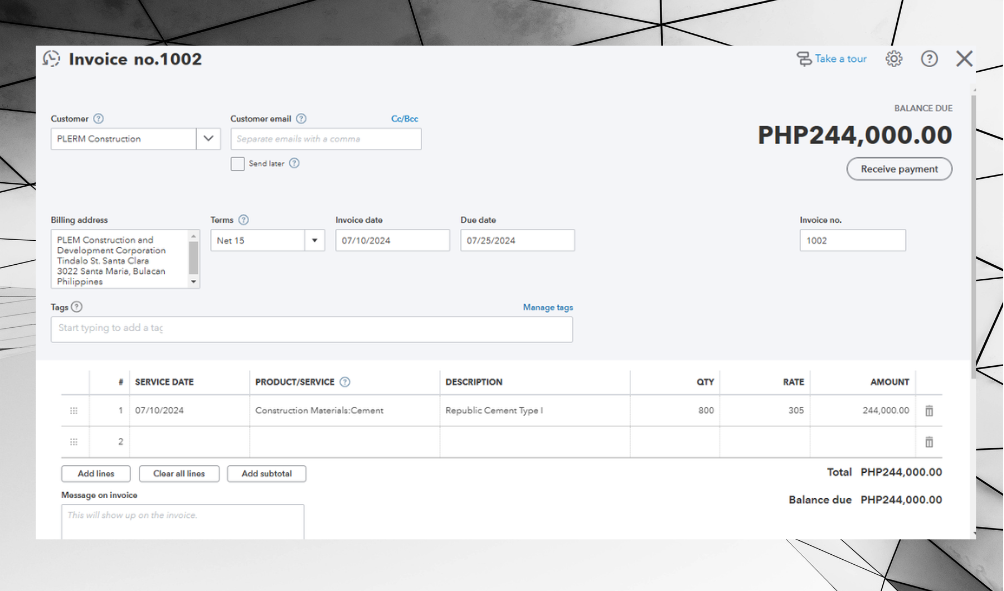Screen dimensions: 1004x591
Task: Click Republic Cement Type I description
Action: (x=535, y=411)
